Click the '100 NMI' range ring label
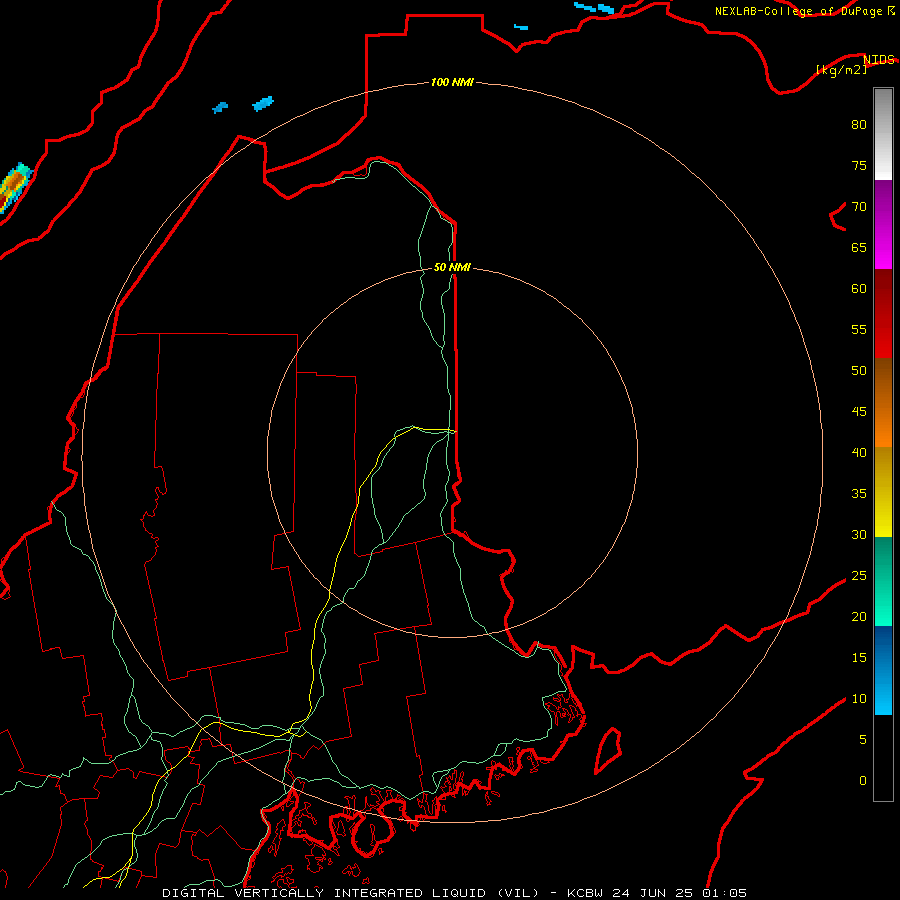This screenshot has width=900, height=900. coord(452,82)
